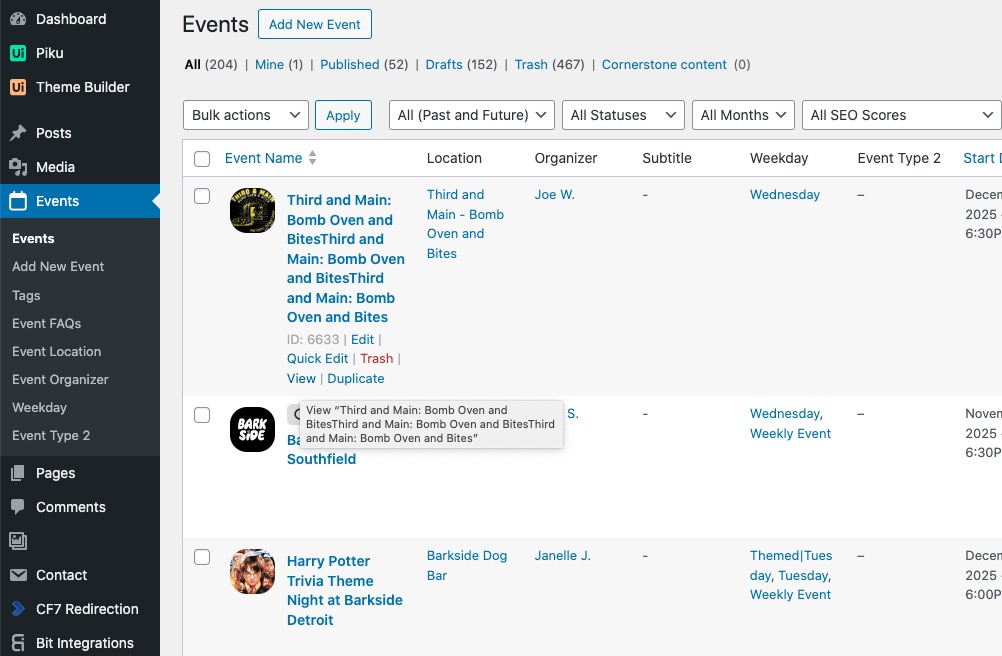
Task: Select the Harry Potter Trivia row checkbox
Action: click(202, 557)
